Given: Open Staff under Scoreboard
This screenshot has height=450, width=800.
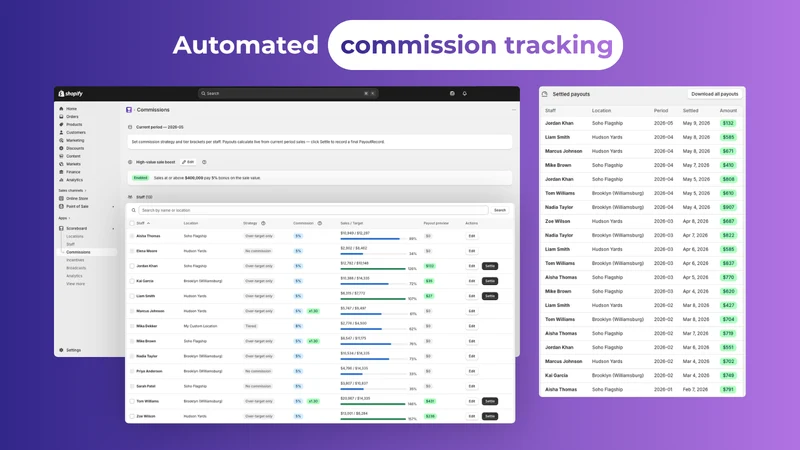Looking at the screenshot, I should [70, 244].
